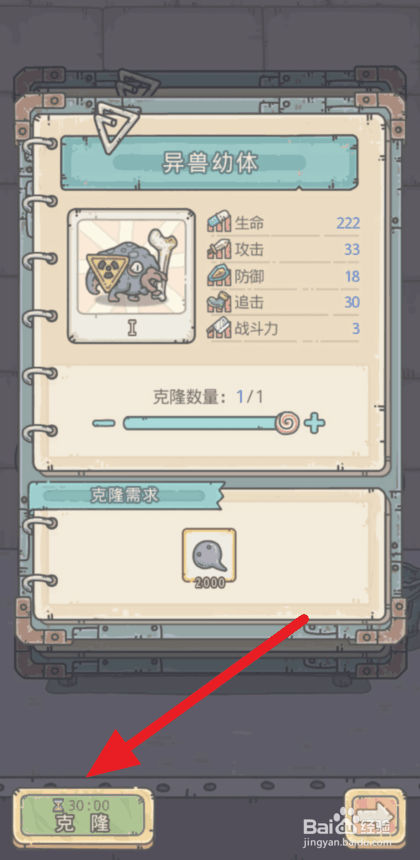
Task: Click the 异兽幼体 title banner
Action: [209, 163]
